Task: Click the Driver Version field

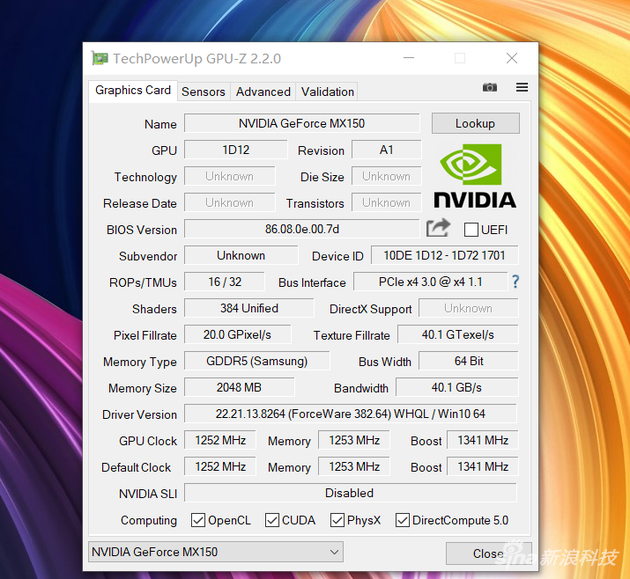Action: click(x=350, y=413)
